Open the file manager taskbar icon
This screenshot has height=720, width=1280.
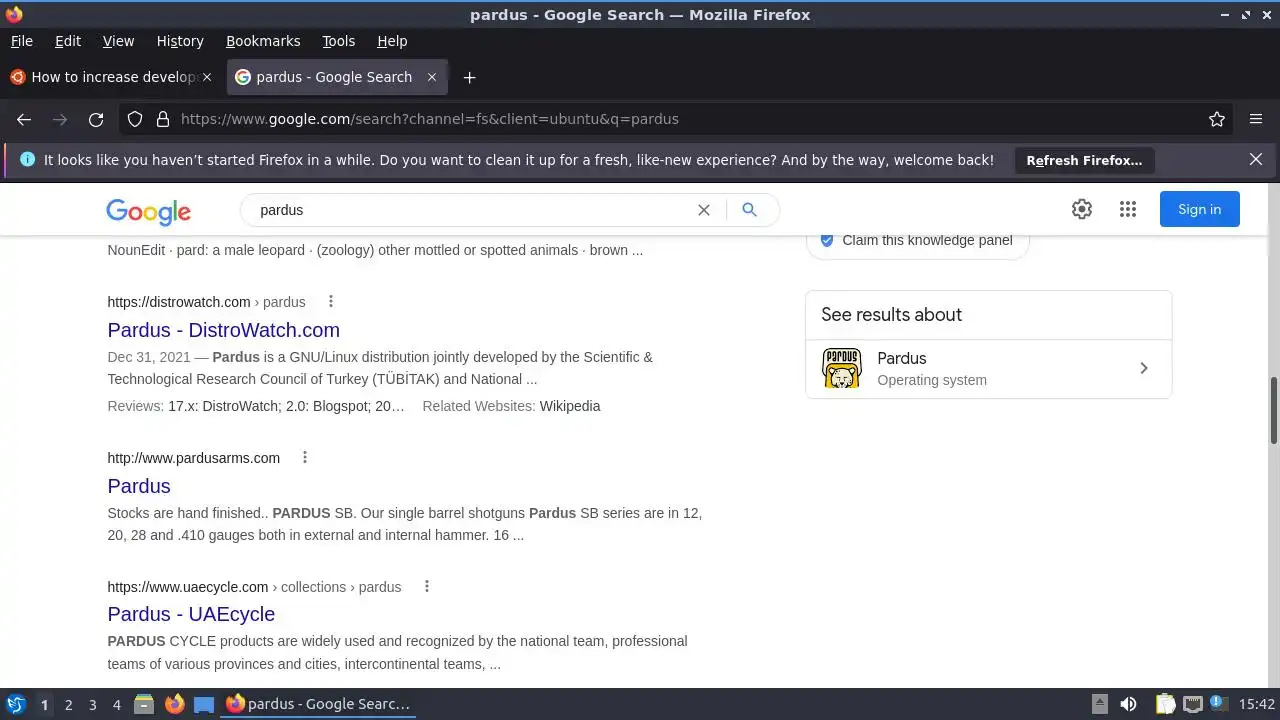(144, 704)
